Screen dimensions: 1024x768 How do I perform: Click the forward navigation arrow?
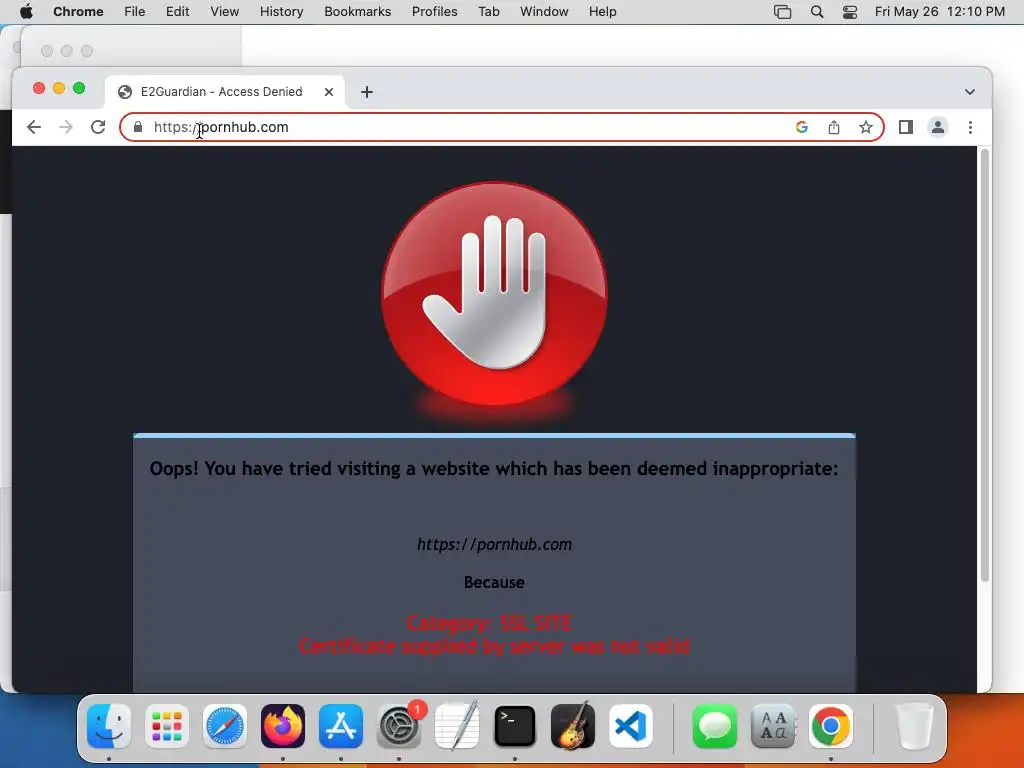[66, 127]
